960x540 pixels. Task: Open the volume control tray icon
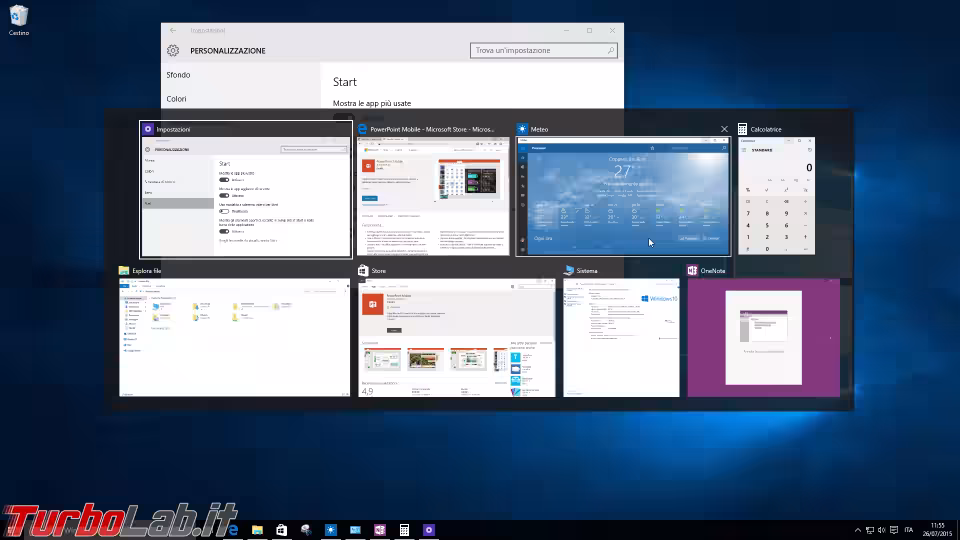point(882,530)
